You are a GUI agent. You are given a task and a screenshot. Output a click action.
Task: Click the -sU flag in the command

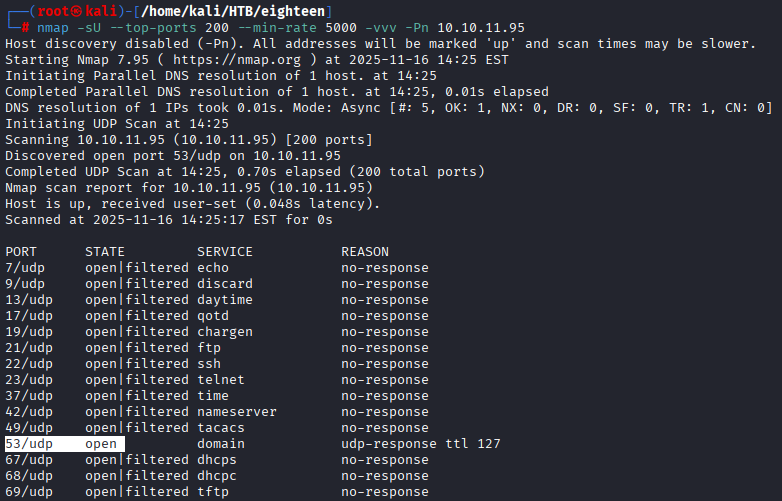coord(81,28)
